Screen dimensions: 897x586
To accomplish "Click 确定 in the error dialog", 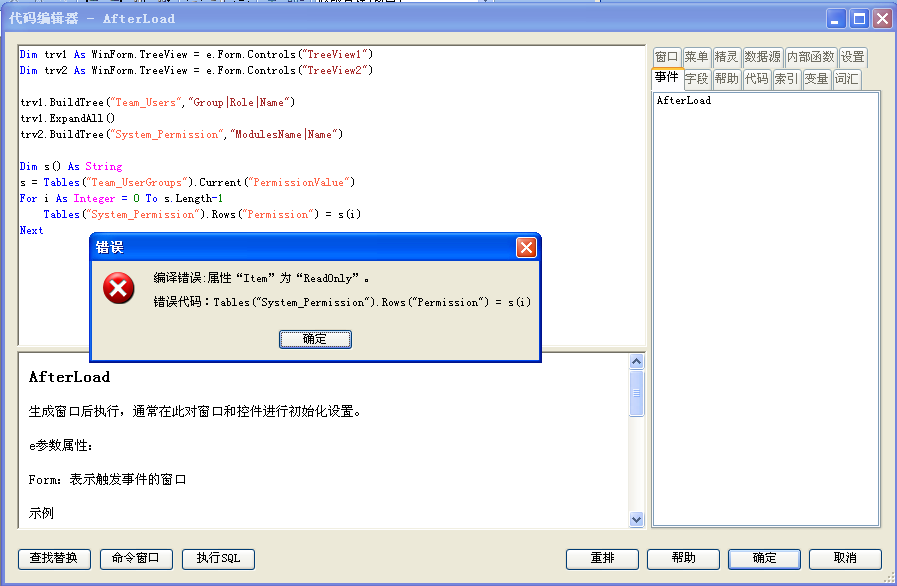I will [x=315, y=339].
